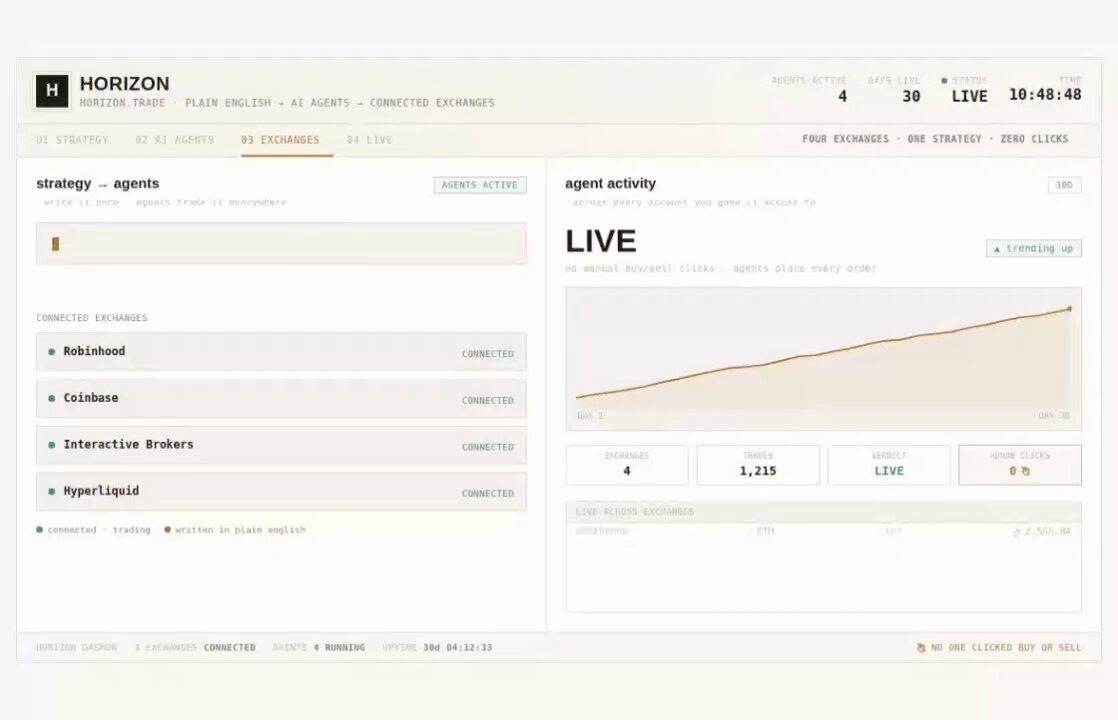Focus the strategy text input box
This screenshot has height=720, width=1118.
click(x=281, y=244)
